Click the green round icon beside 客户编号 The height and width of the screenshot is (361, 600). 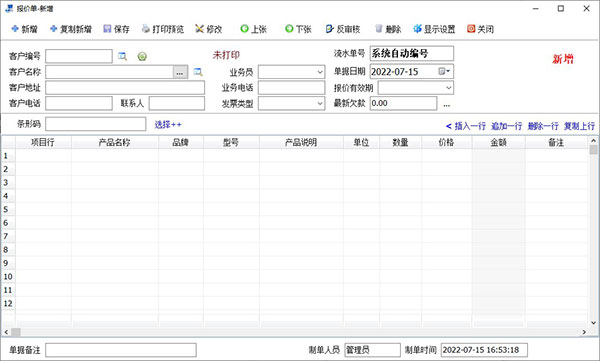142,57
